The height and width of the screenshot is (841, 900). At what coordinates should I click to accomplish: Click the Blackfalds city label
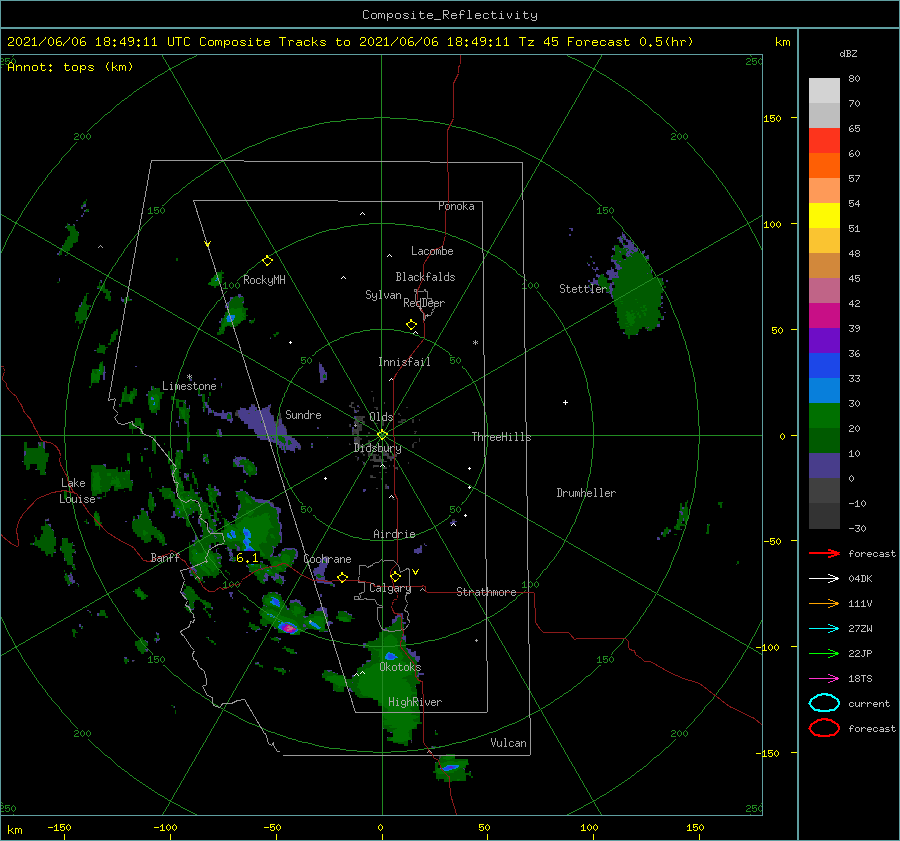pos(425,277)
